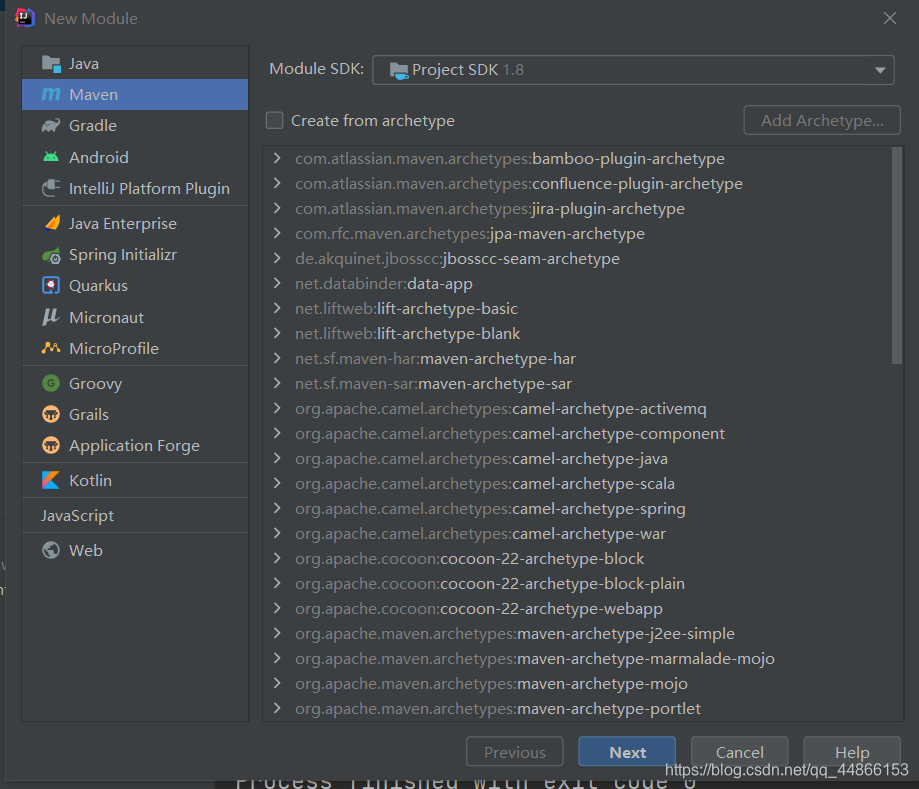The width and height of the screenshot is (919, 789).
Task: Click the archetype list vertical scrollbar
Action: click(897, 256)
